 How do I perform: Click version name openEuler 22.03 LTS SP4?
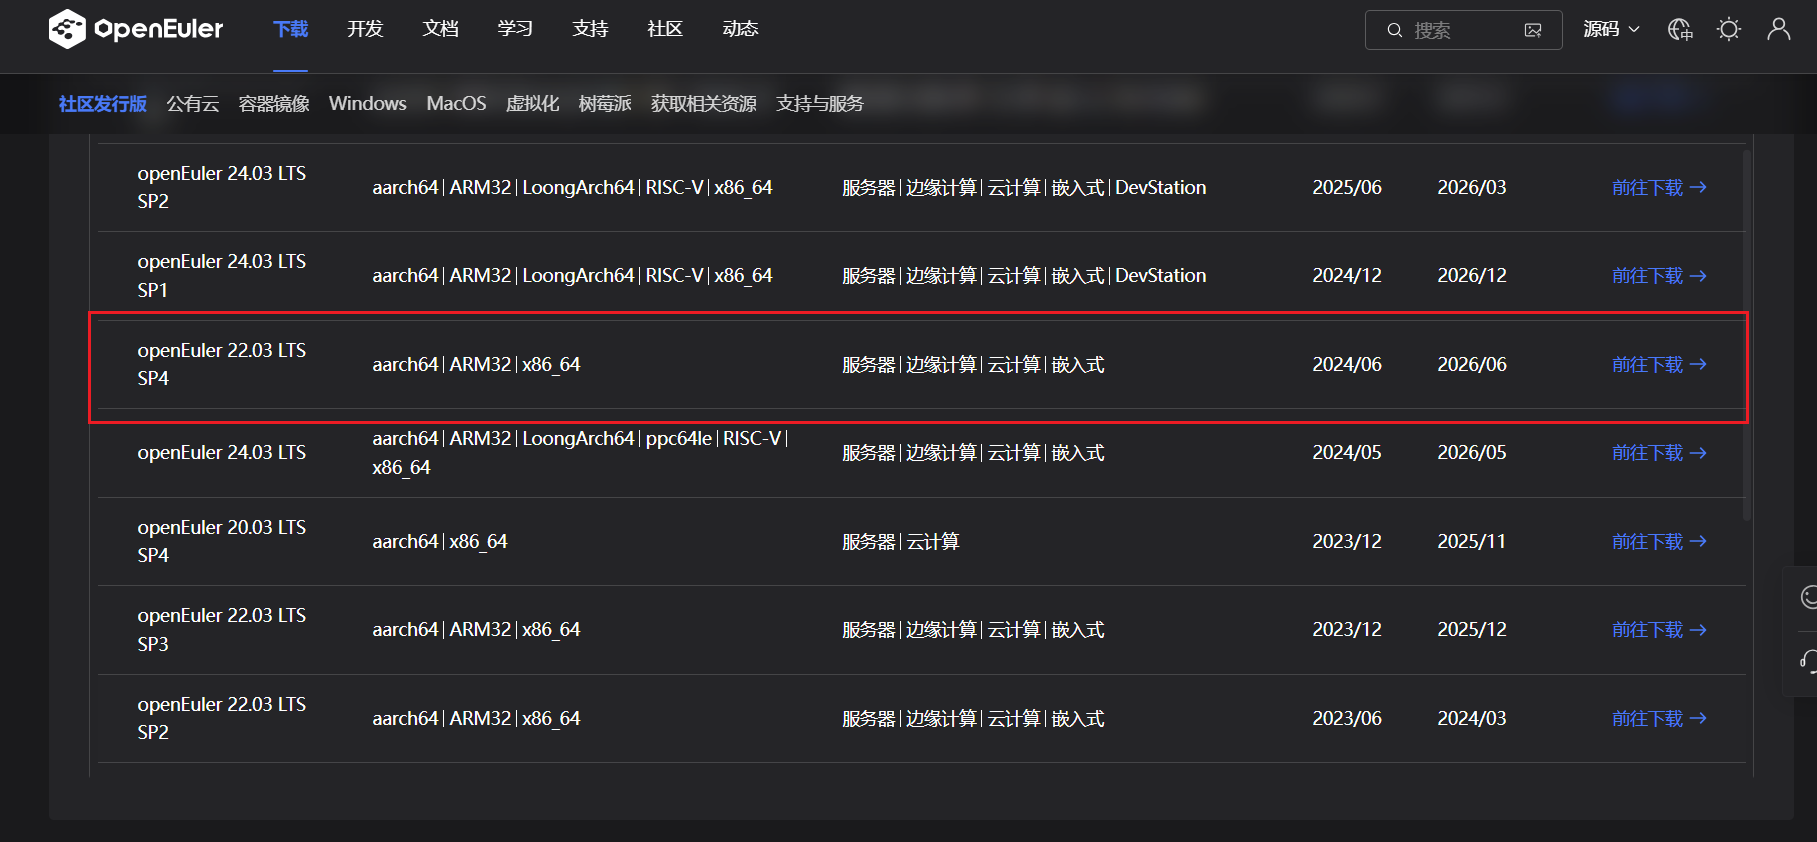click(x=222, y=364)
